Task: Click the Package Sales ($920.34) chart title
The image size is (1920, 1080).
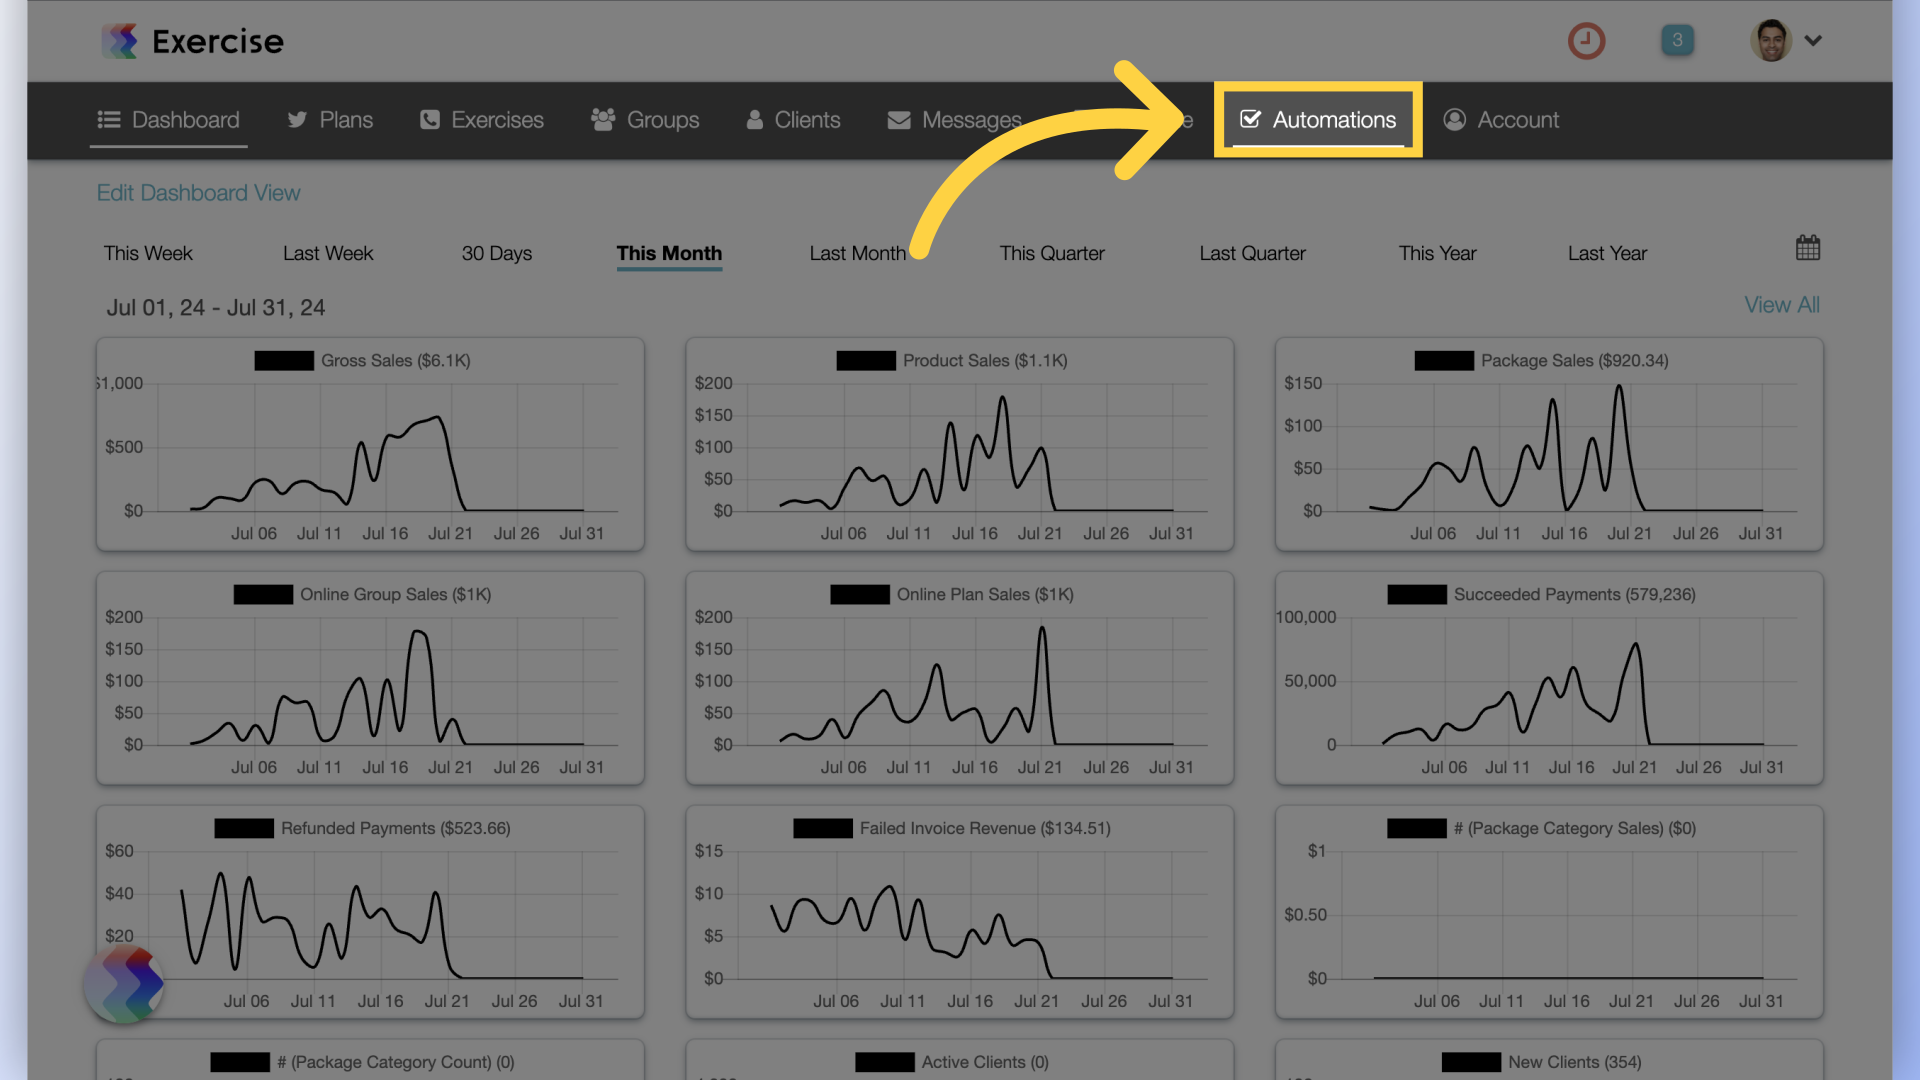Action: click(1575, 361)
